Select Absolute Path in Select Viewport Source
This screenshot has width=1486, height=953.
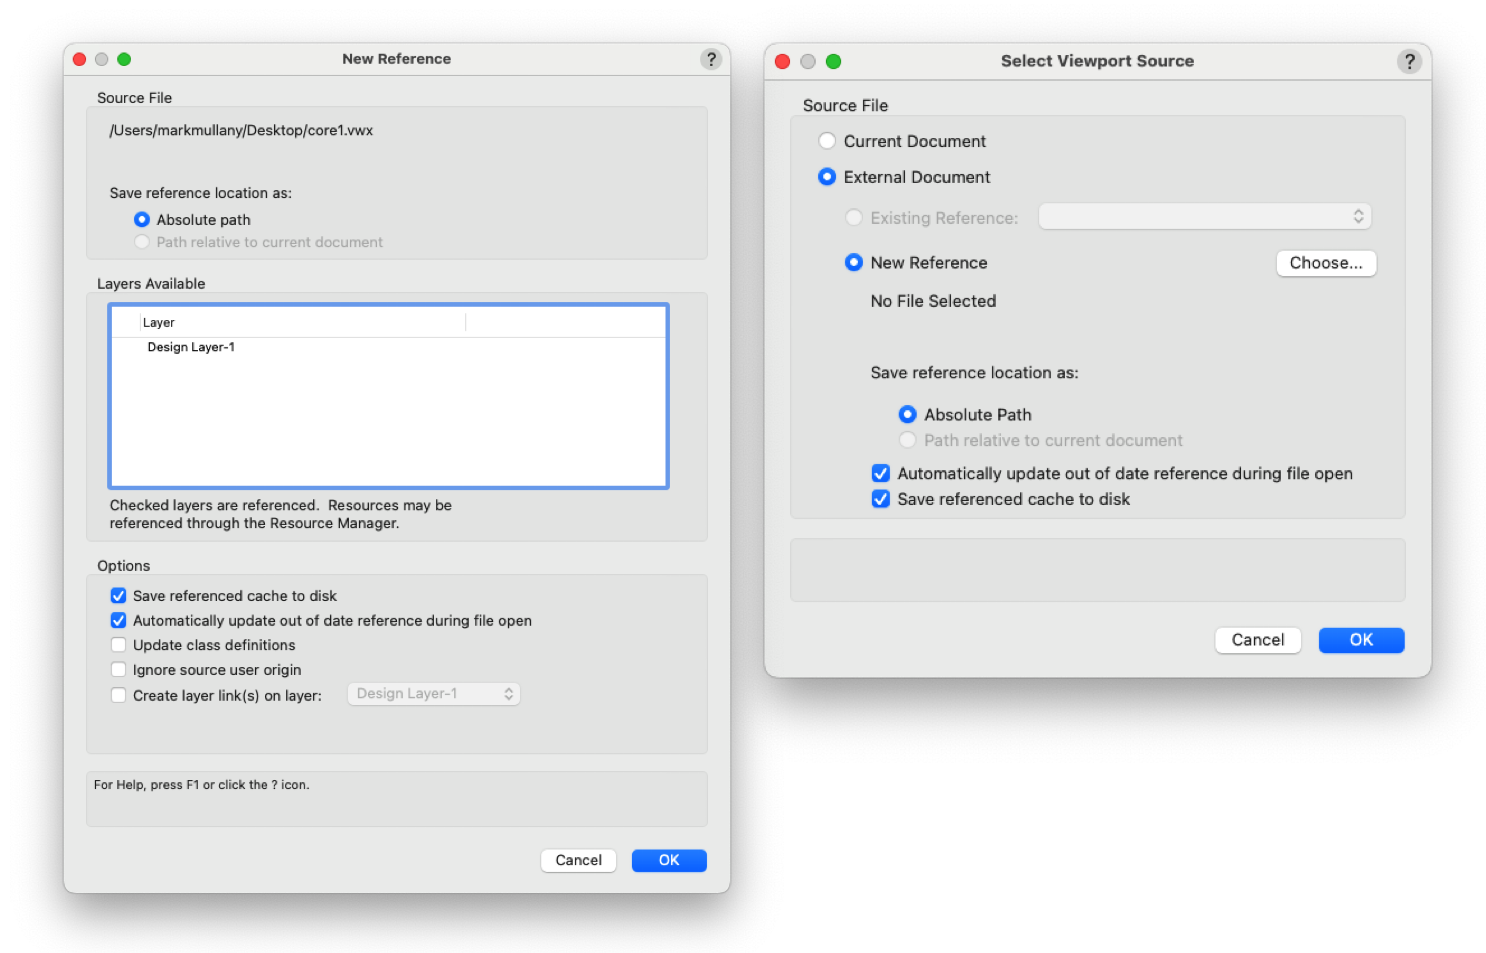(907, 414)
